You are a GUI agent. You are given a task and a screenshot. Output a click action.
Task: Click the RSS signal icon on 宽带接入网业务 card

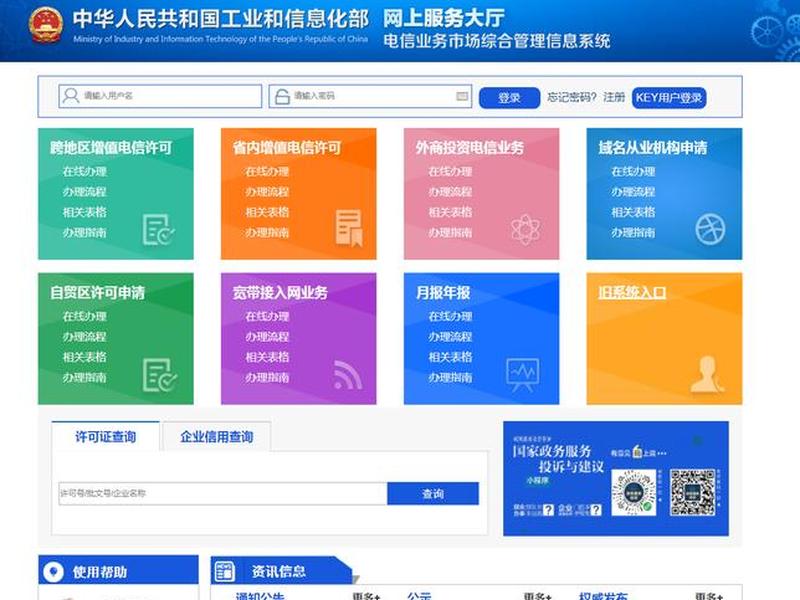[348, 375]
